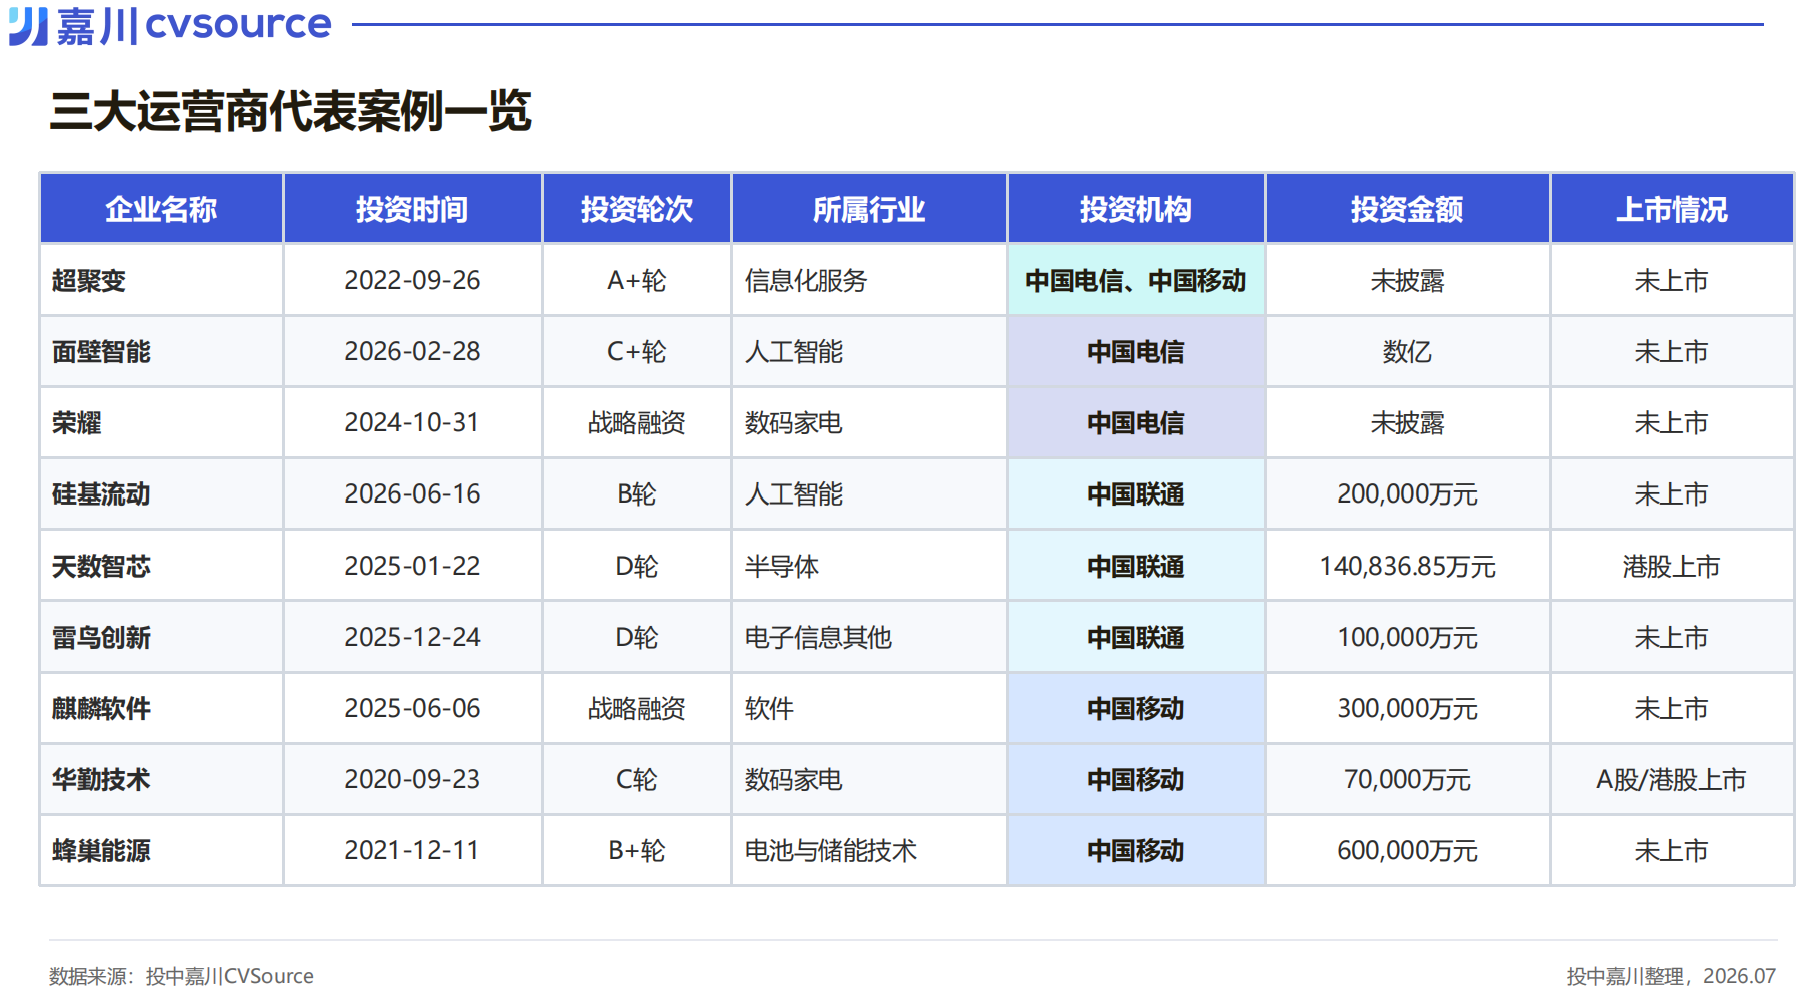Click the amount 140,836.85万元

coord(1407,566)
